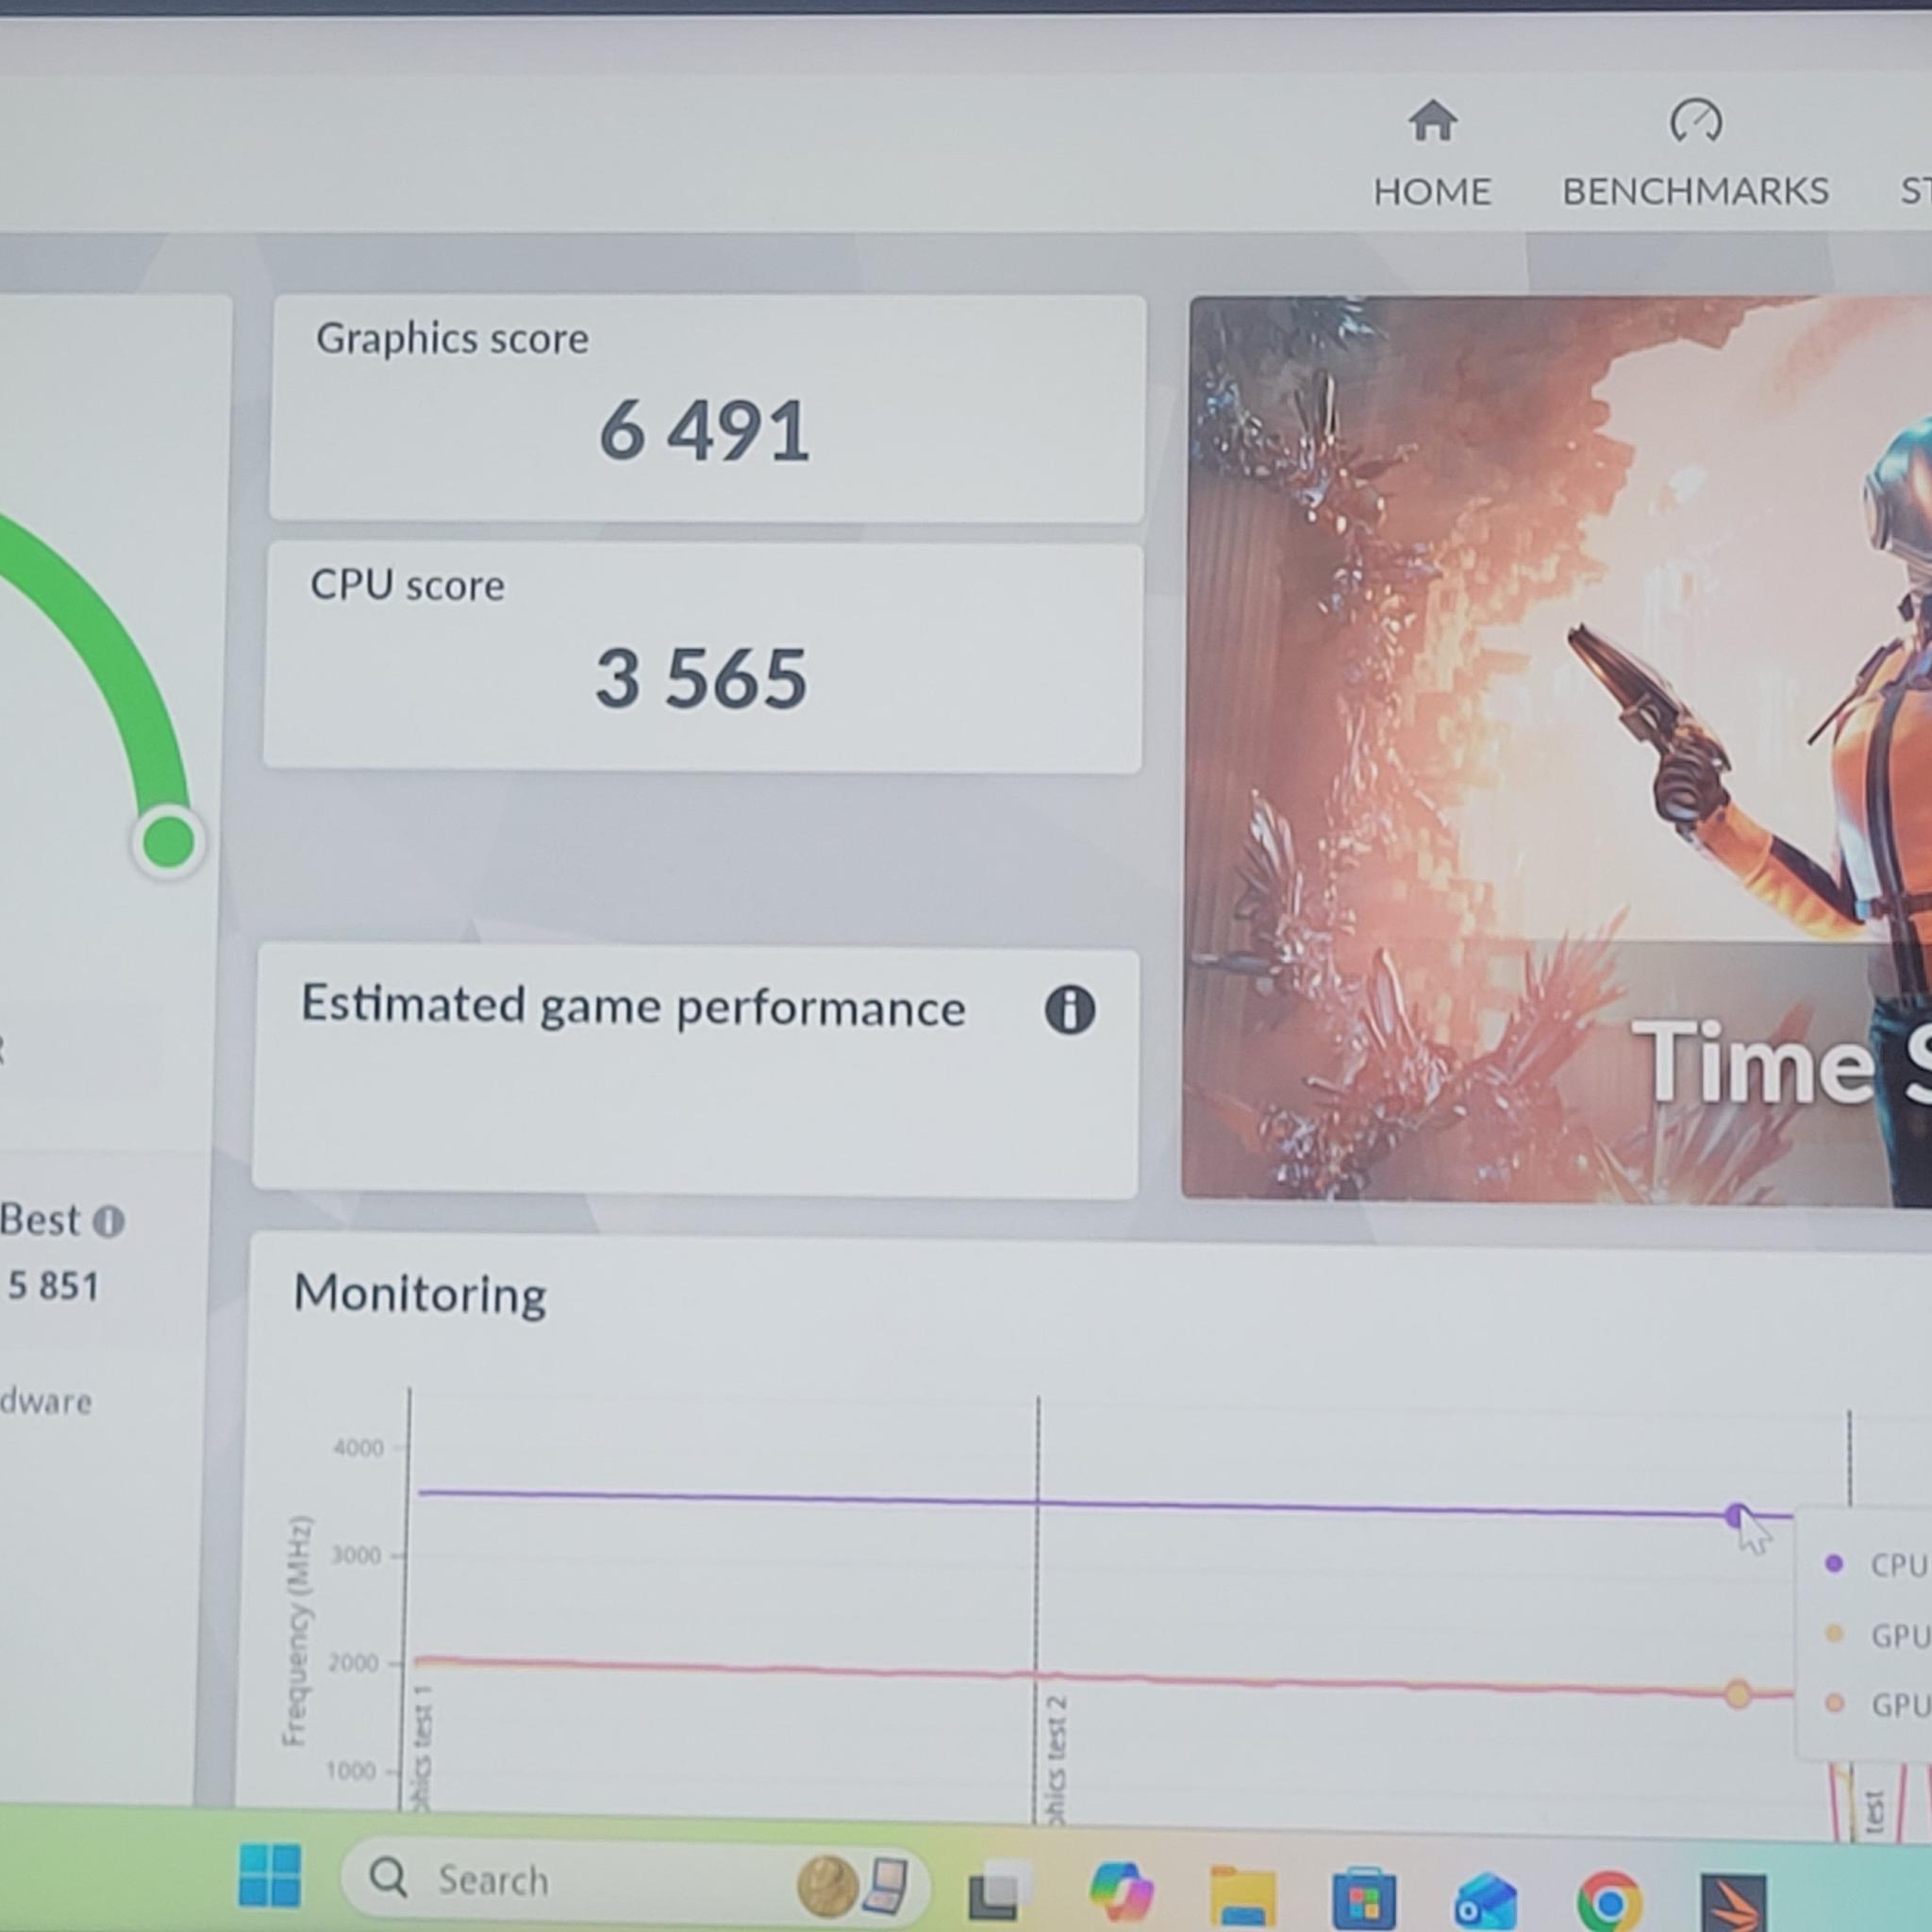The width and height of the screenshot is (1932, 1932).
Task: Switch to 3DMark app on the taskbar
Action: click(1733, 1903)
